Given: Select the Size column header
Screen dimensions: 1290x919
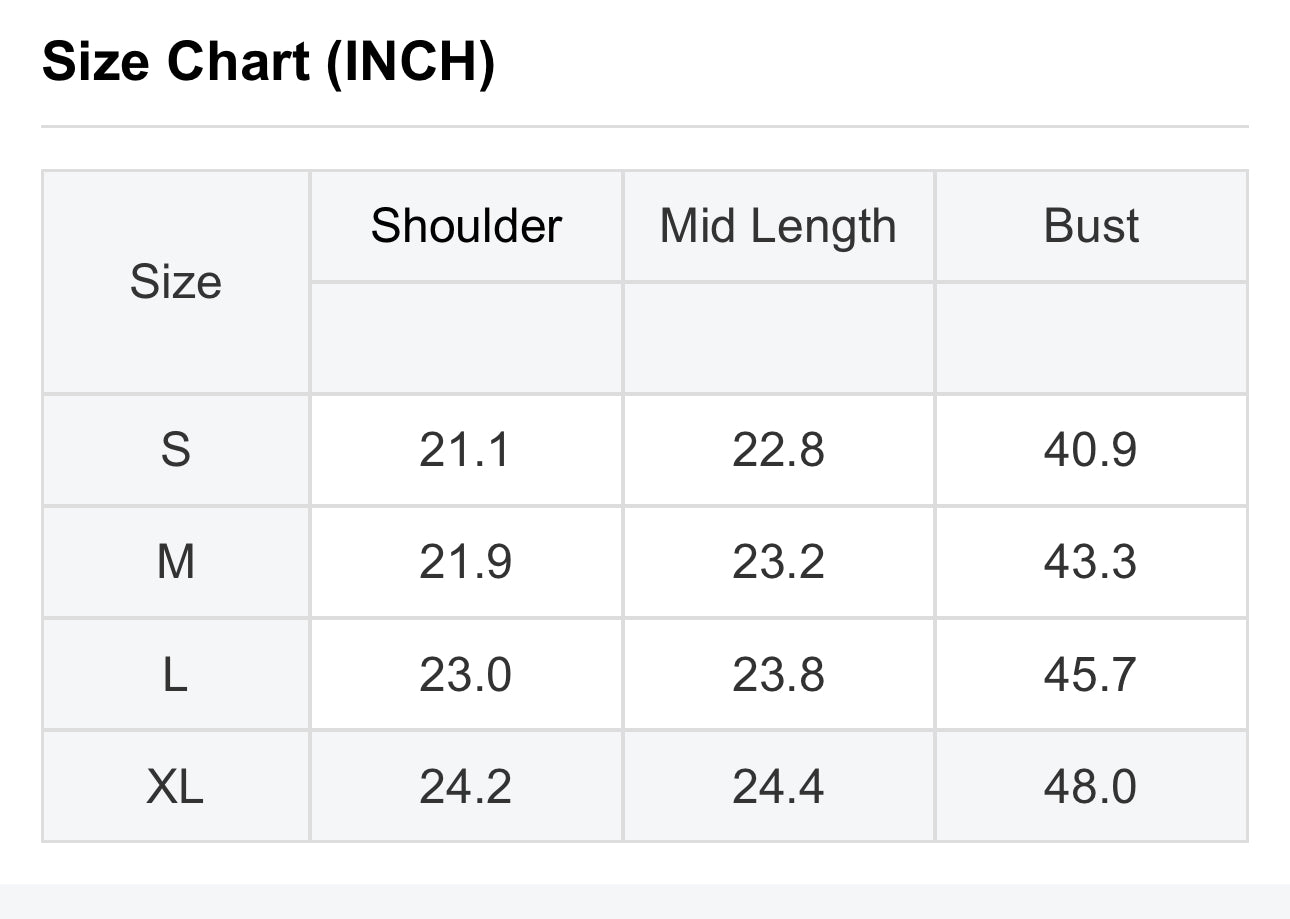Looking at the screenshot, I should [x=175, y=282].
